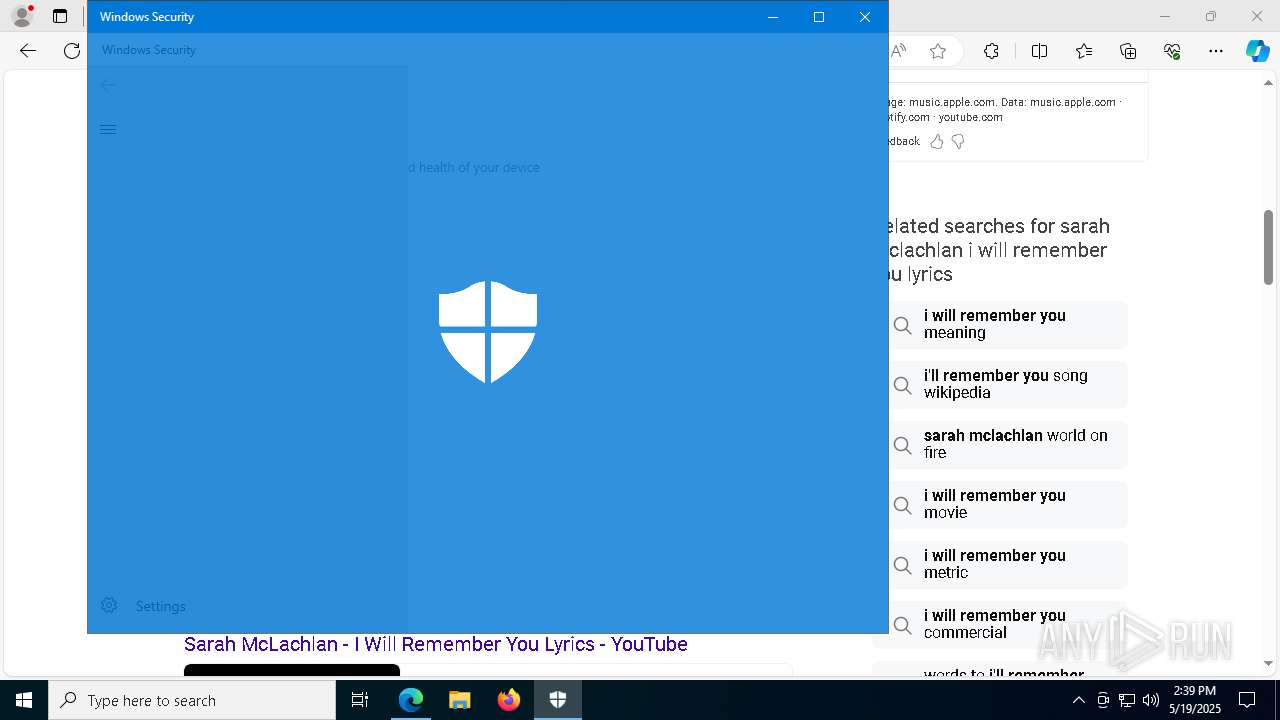Click the scroll up arrow in Edge page
The height and width of the screenshot is (720, 1280).
click(1268, 82)
